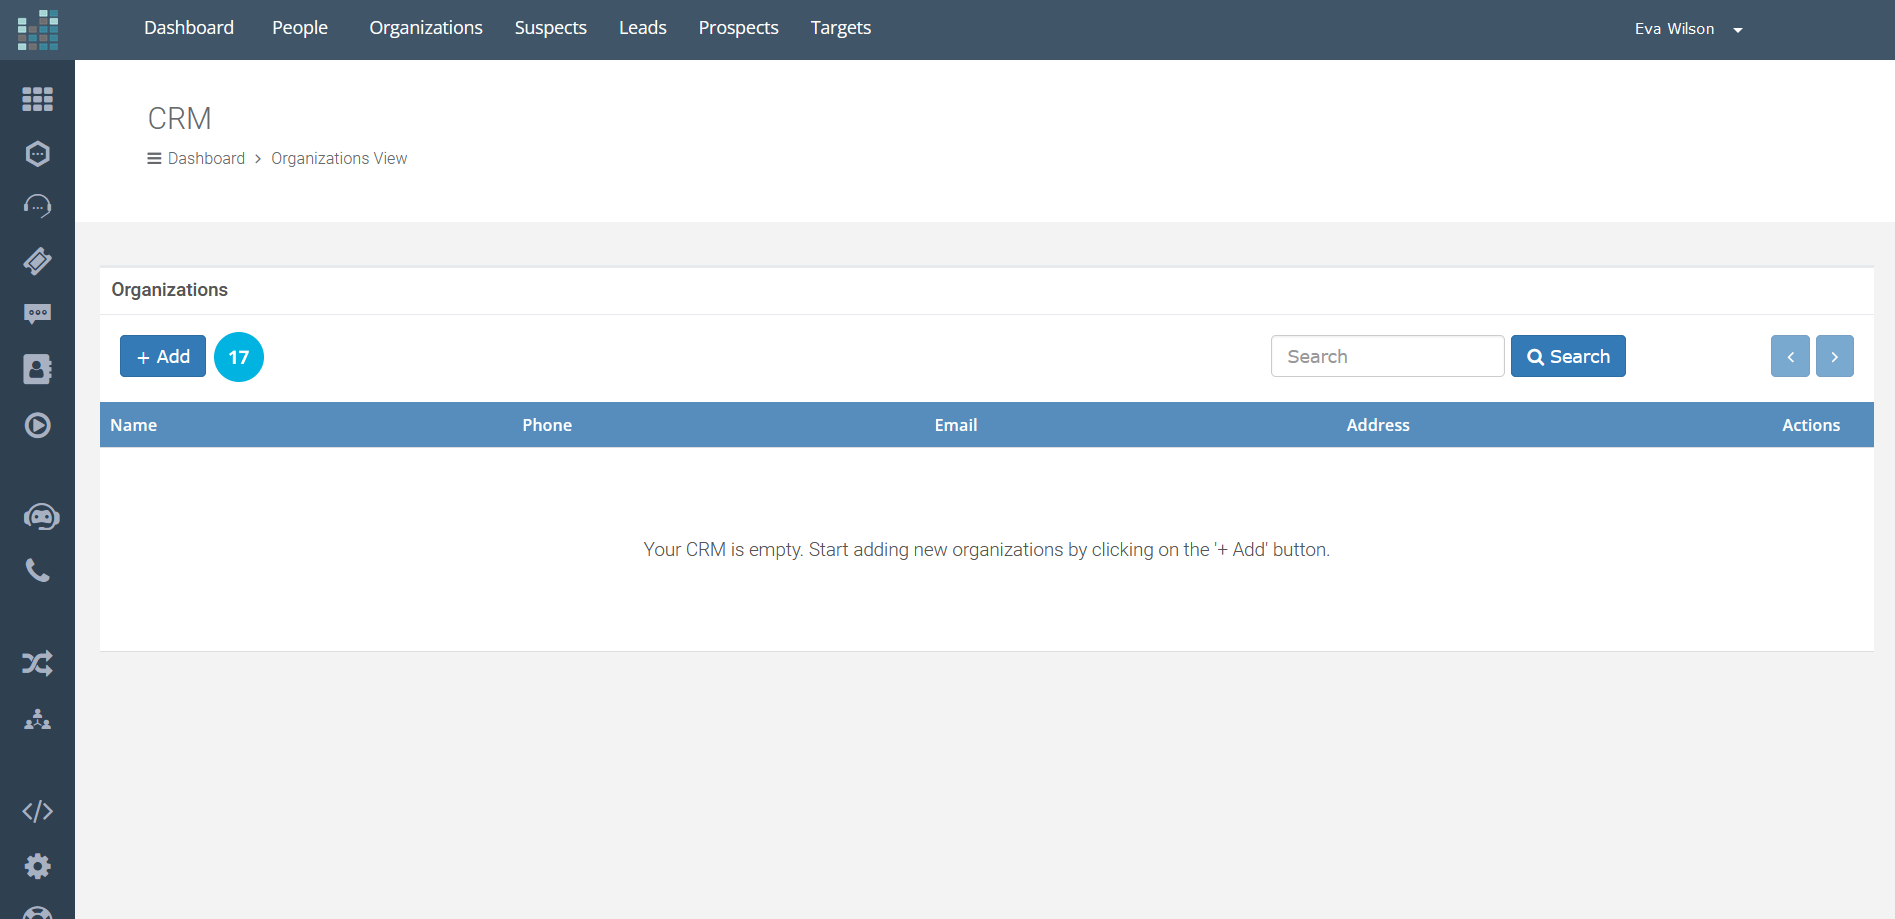1895x919 pixels.
Task: Open the Leads menu item
Action: tap(643, 28)
